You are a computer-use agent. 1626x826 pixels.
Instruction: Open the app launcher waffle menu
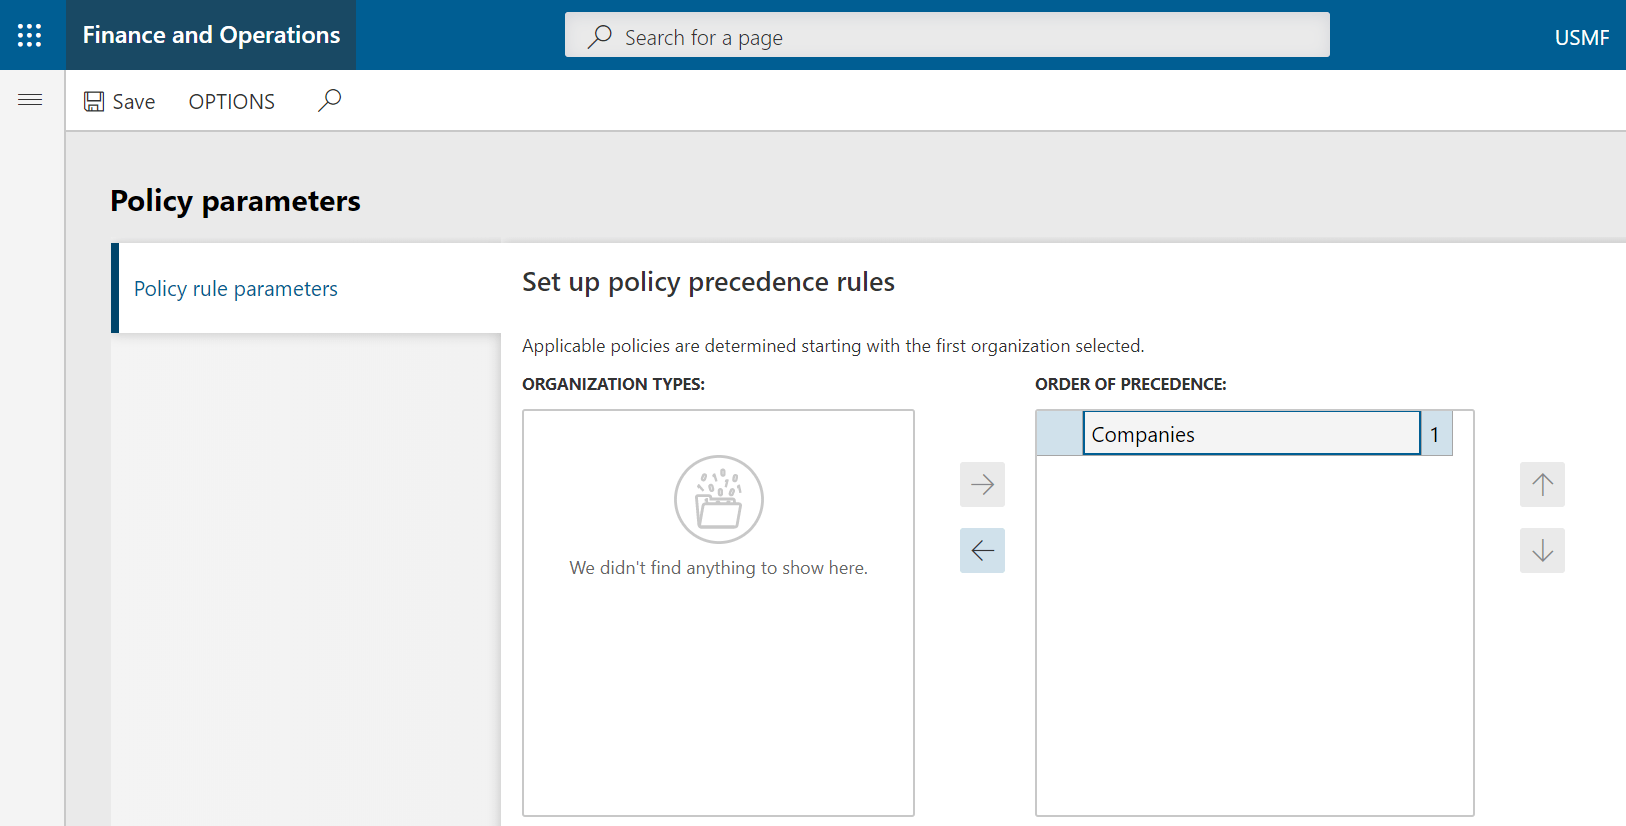click(30, 36)
